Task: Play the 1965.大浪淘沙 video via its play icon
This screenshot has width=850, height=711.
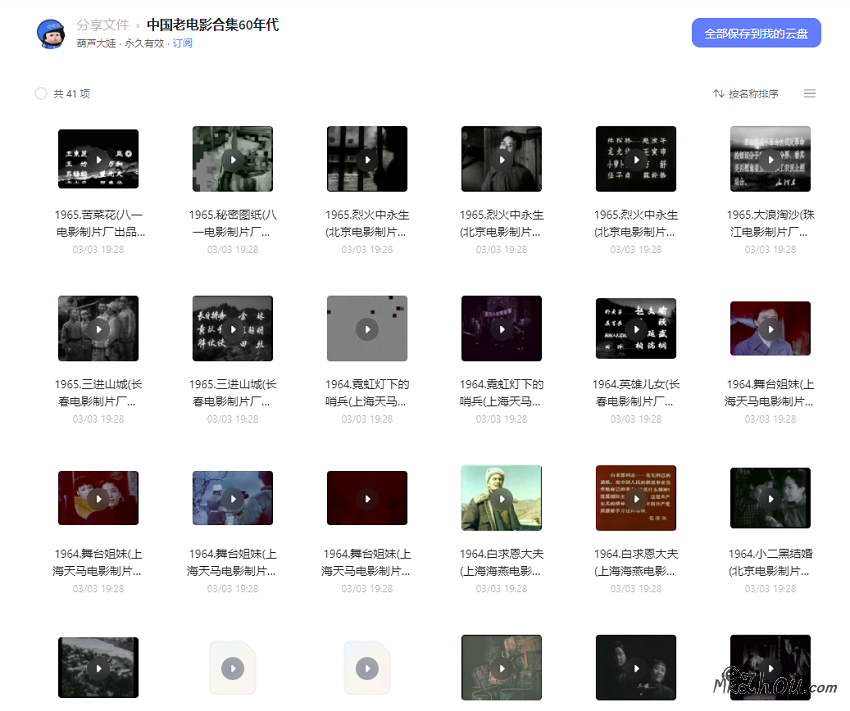Action: [770, 158]
